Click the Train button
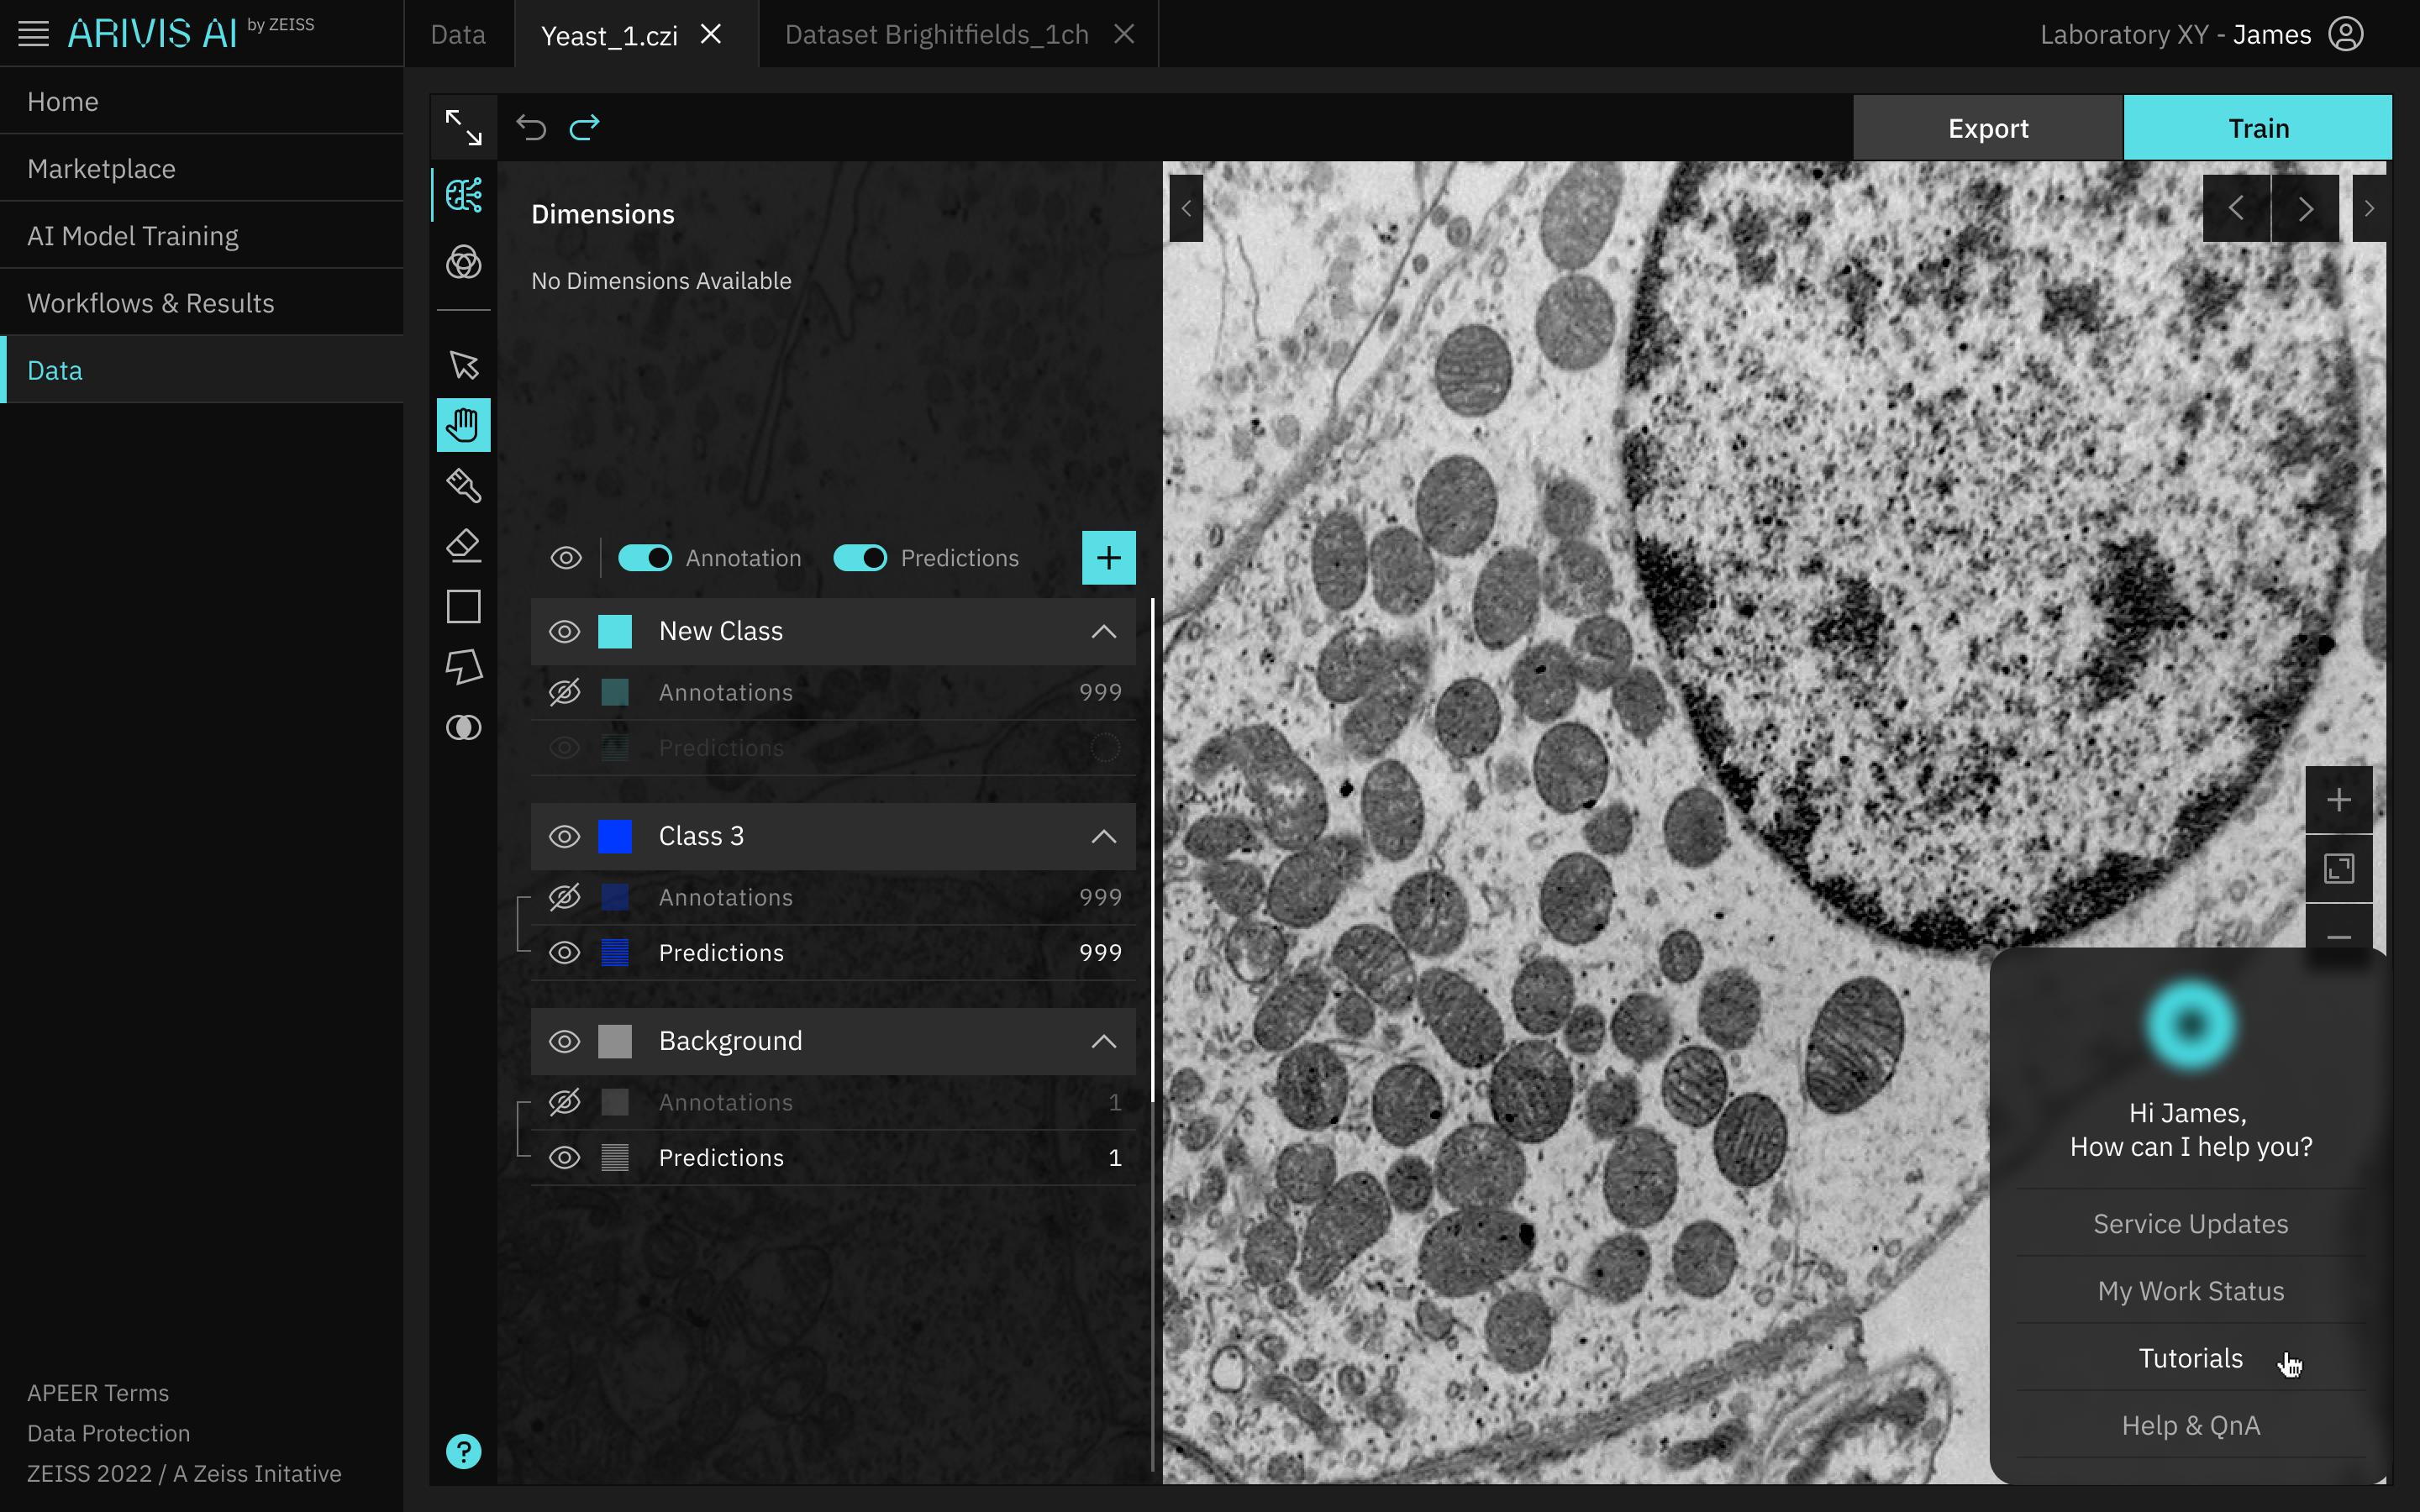Screen dimensions: 2420x1512 (2257, 128)
